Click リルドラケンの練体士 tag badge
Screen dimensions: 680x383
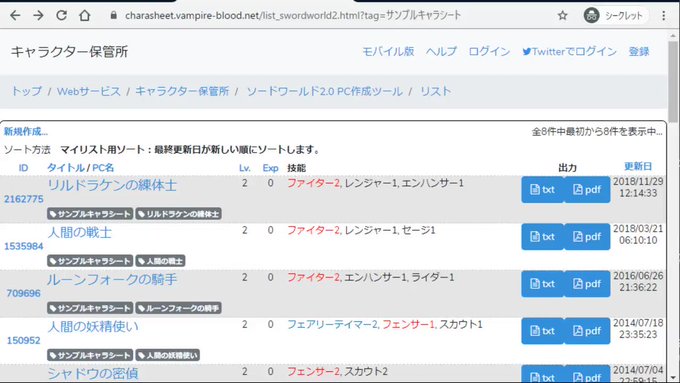[178, 214]
